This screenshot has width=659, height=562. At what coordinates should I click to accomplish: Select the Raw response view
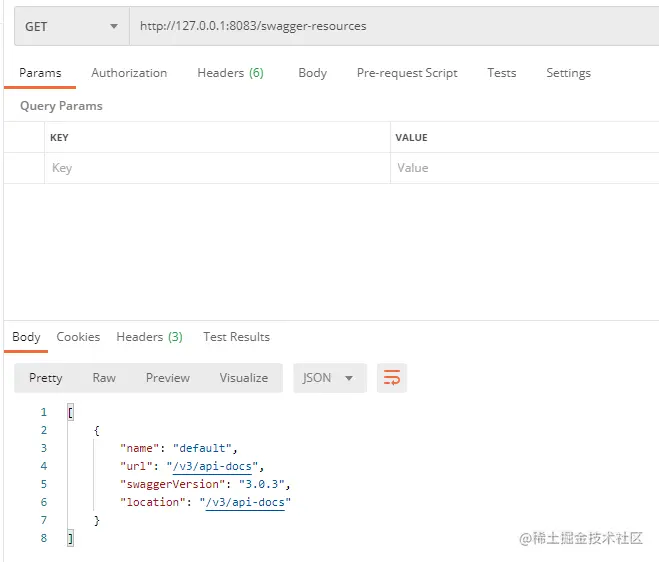(104, 378)
